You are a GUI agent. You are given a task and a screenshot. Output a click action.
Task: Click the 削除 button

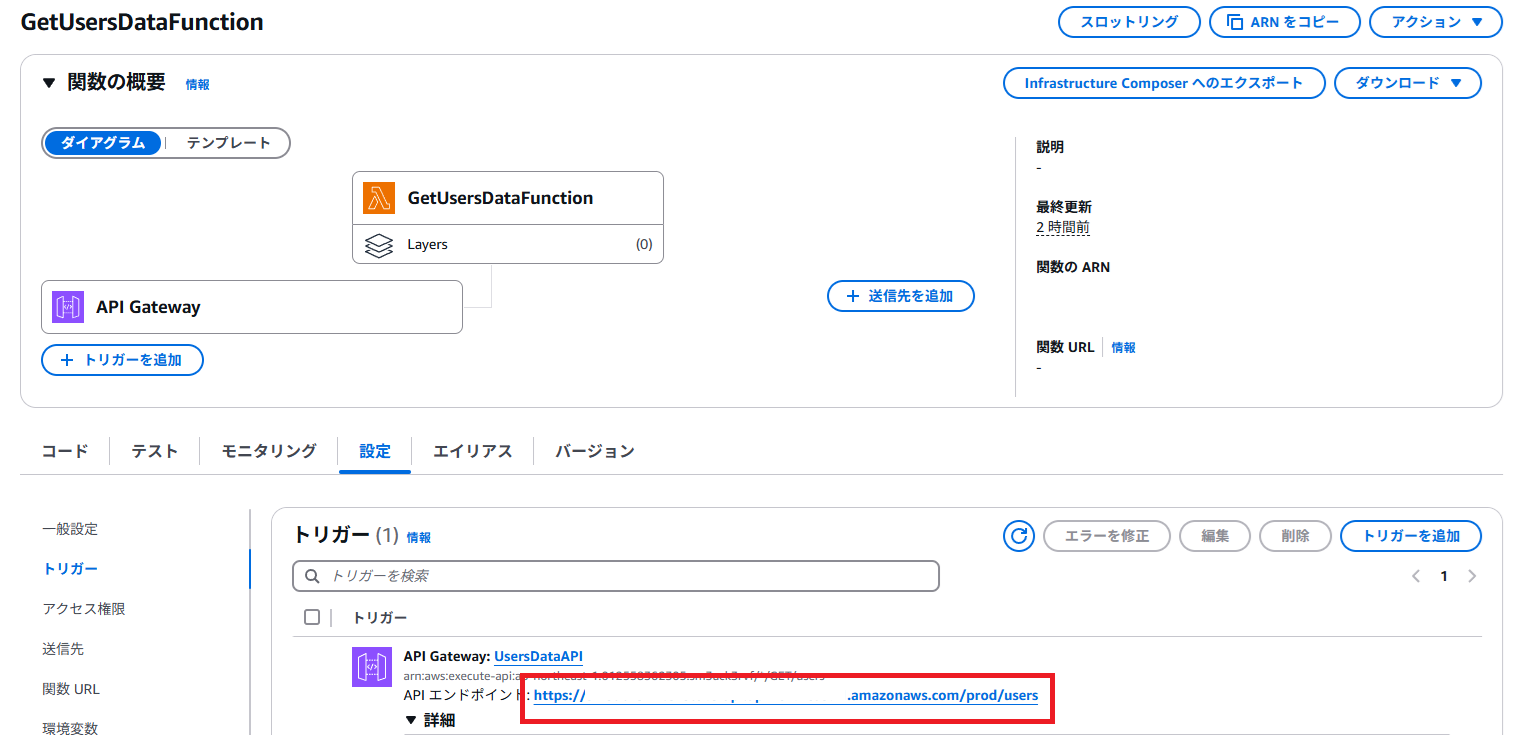point(1295,536)
